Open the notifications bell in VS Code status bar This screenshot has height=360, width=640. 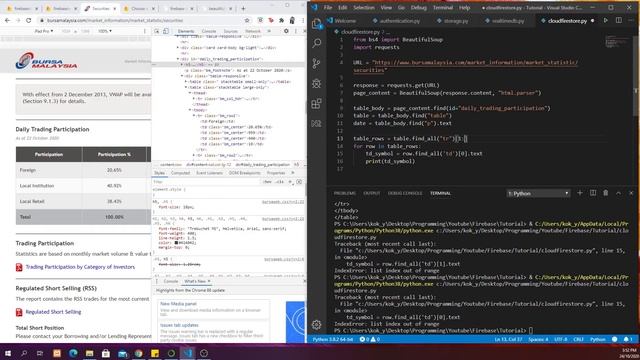pos(627,339)
